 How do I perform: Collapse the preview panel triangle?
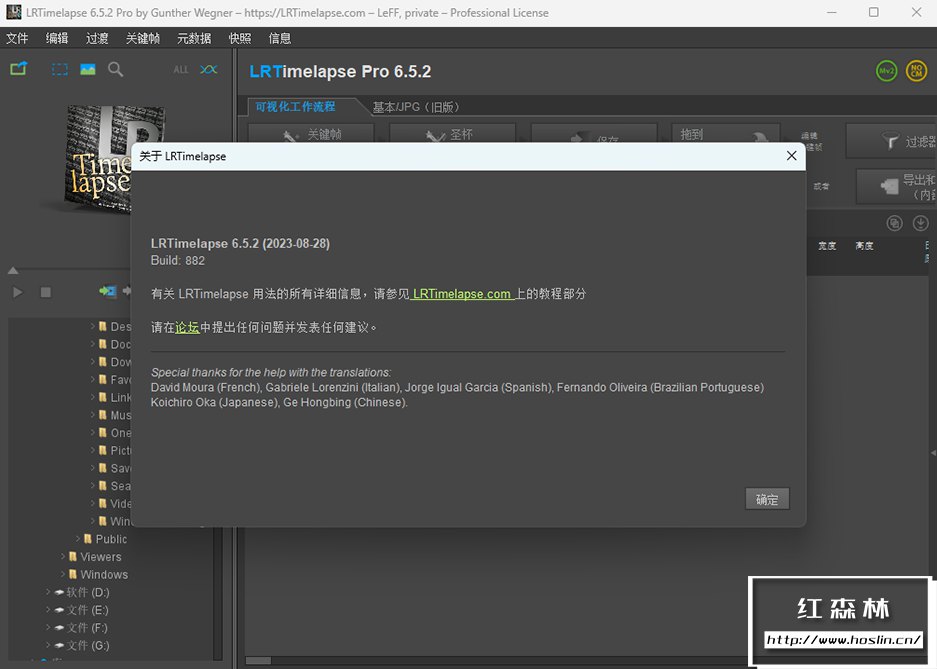[x=13, y=271]
